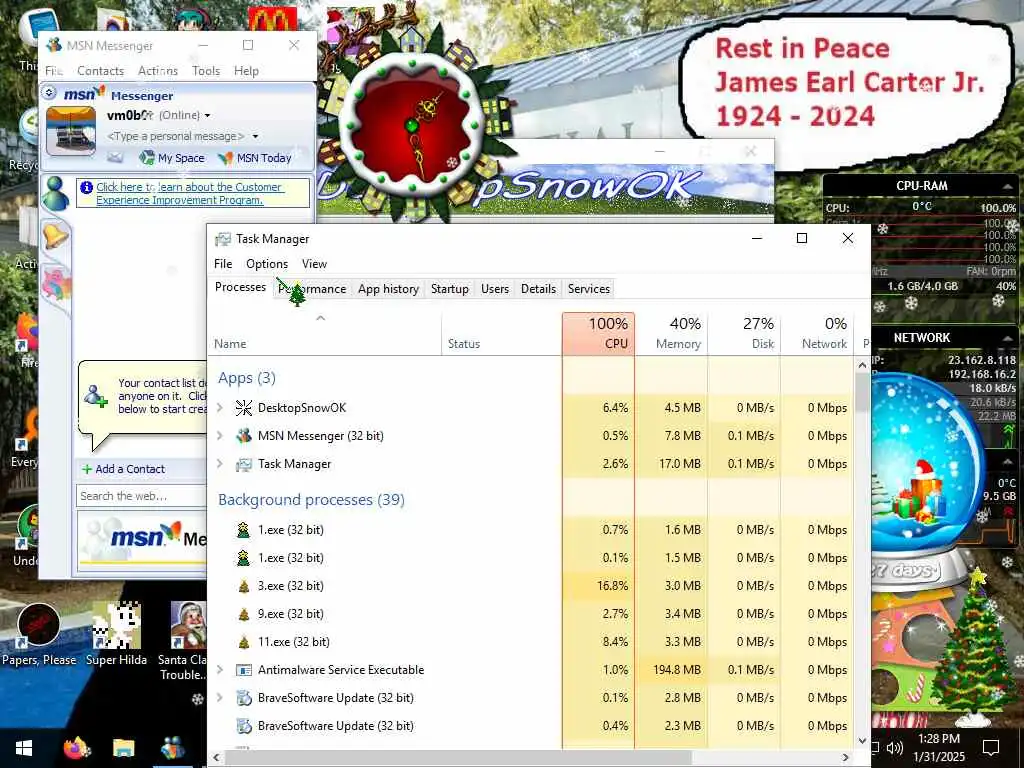Switch to the Details tab

click(538, 289)
